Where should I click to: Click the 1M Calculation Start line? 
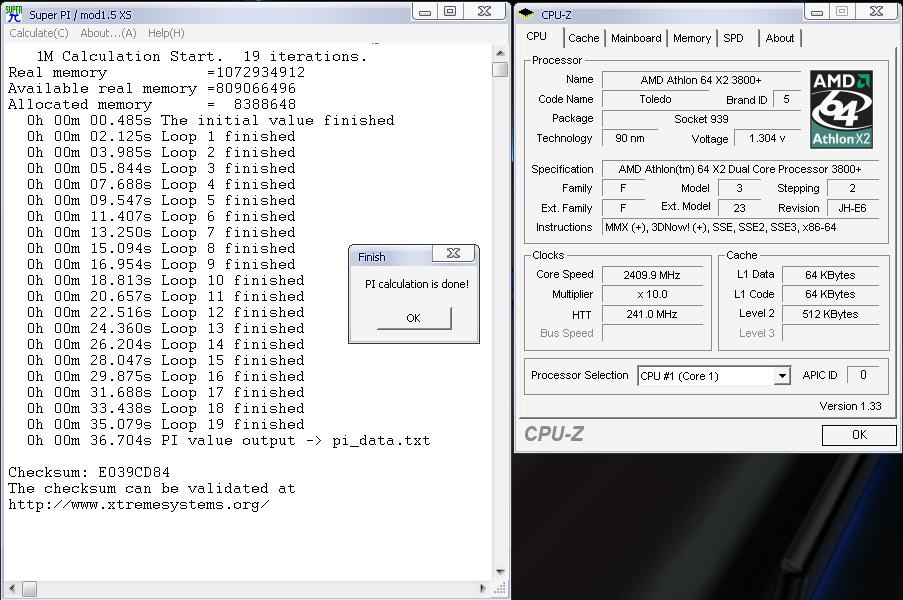(202, 56)
